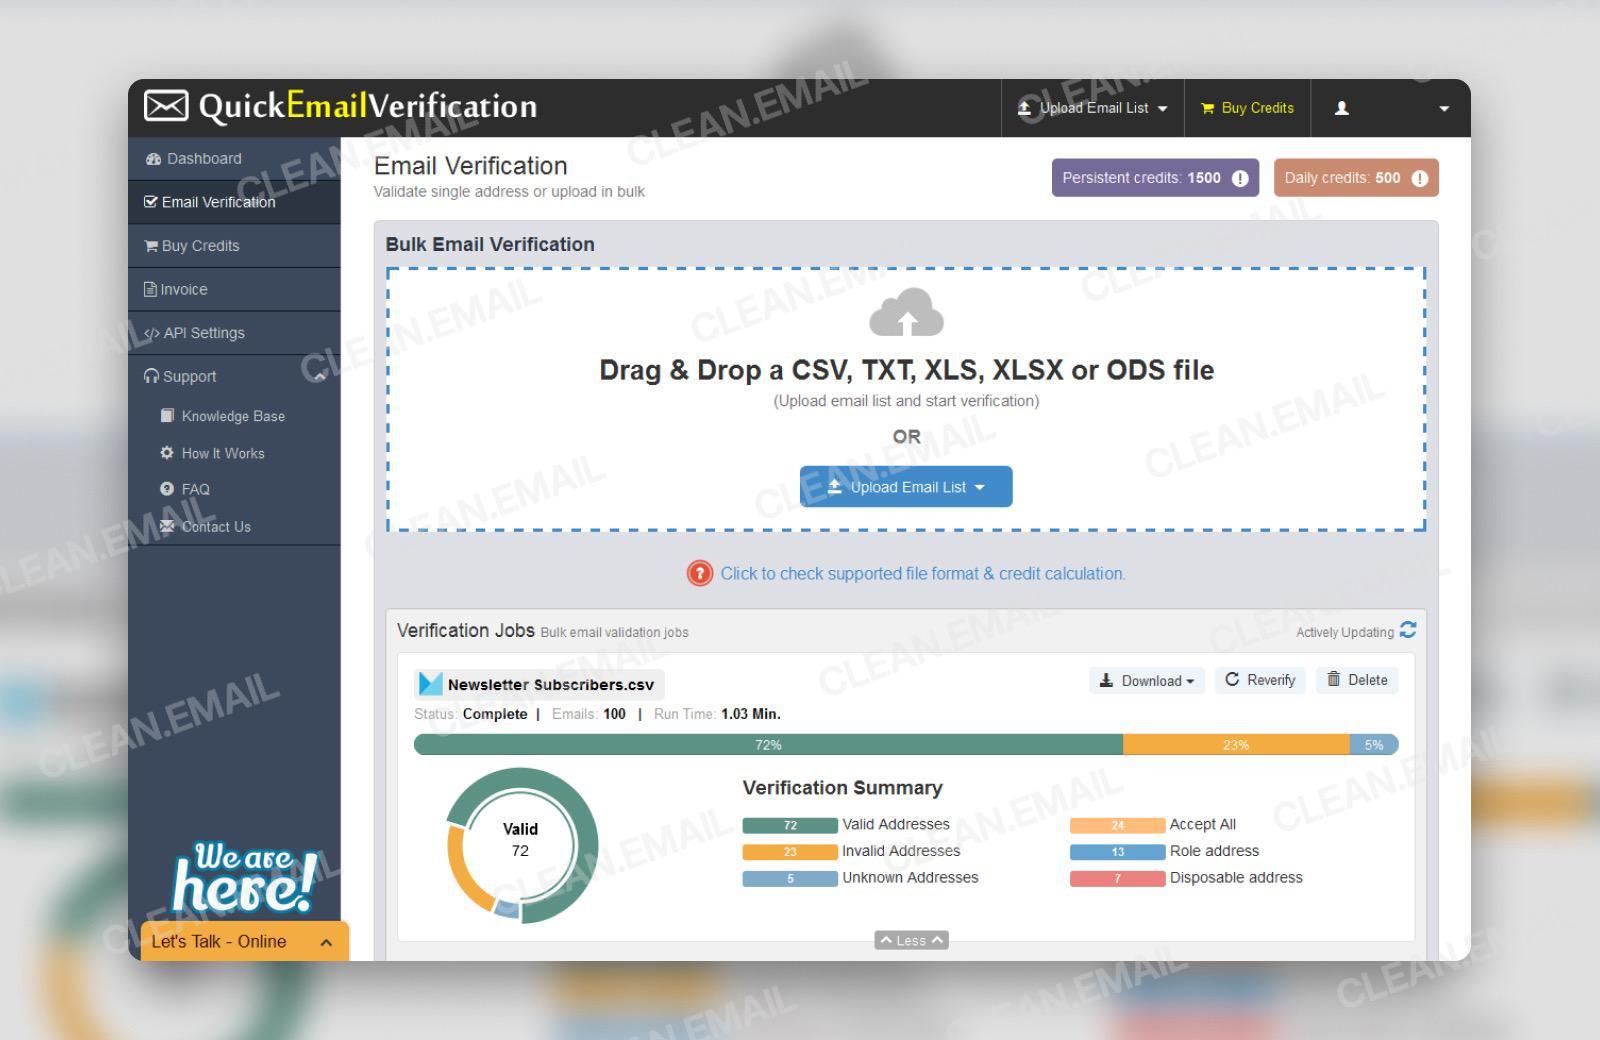1600x1040 pixels.
Task: Click the Reverify button
Action: [x=1259, y=680]
